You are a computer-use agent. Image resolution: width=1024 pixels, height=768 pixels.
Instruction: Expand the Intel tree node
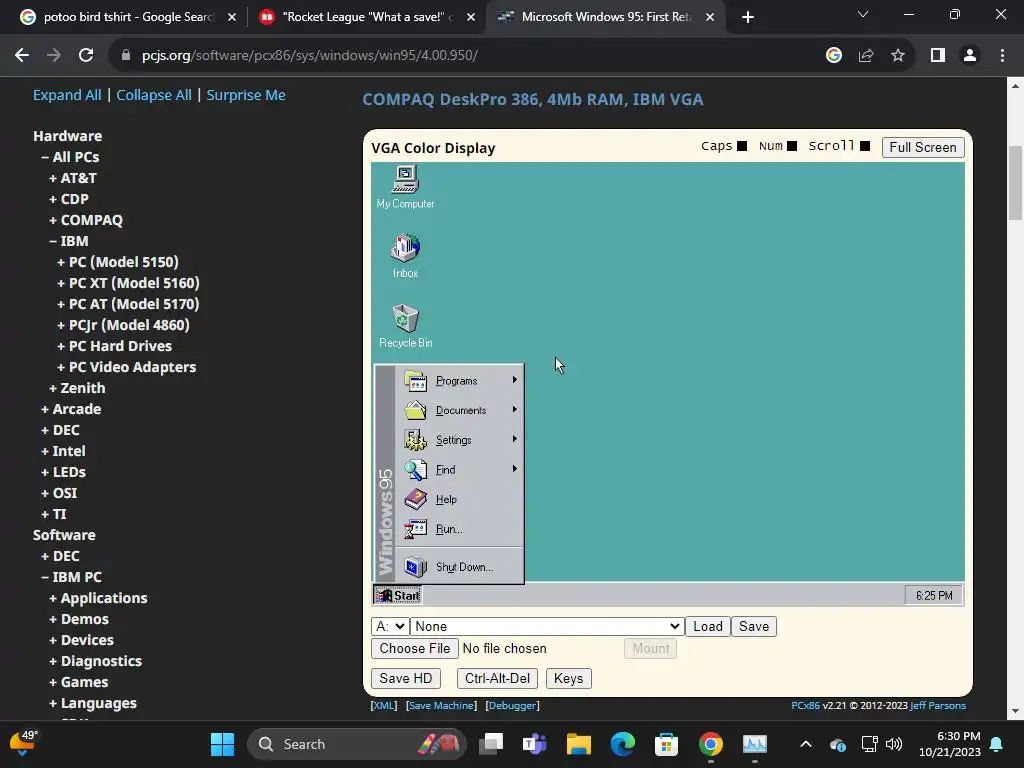pyautogui.click(x=63, y=451)
